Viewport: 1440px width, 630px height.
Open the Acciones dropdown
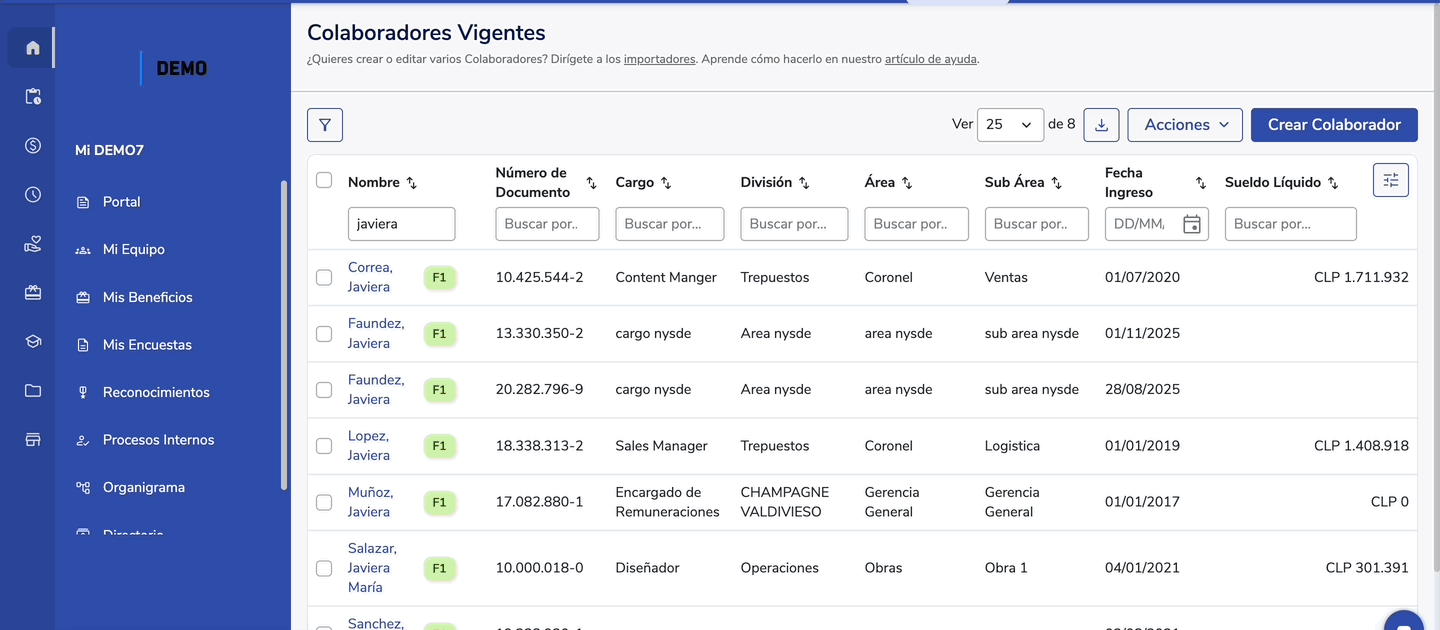click(1184, 125)
